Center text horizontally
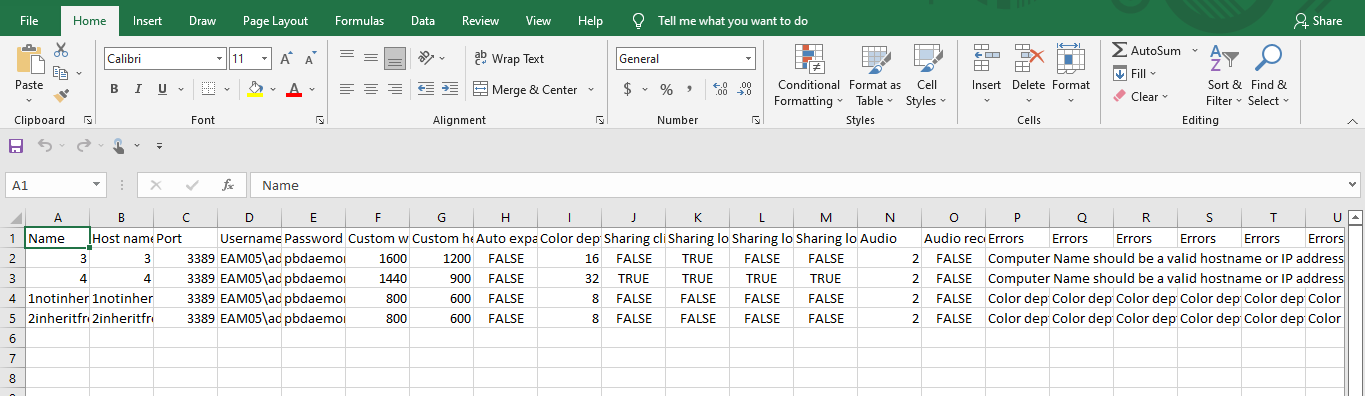The width and height of the screenshot is (1365, 396). click(x=371, y=89)
